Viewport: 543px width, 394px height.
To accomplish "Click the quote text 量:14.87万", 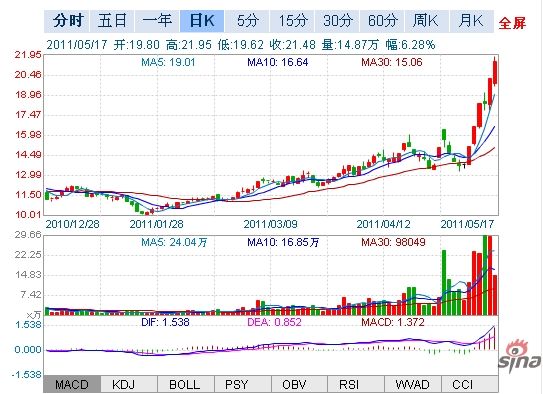I will tap(350, 45).
